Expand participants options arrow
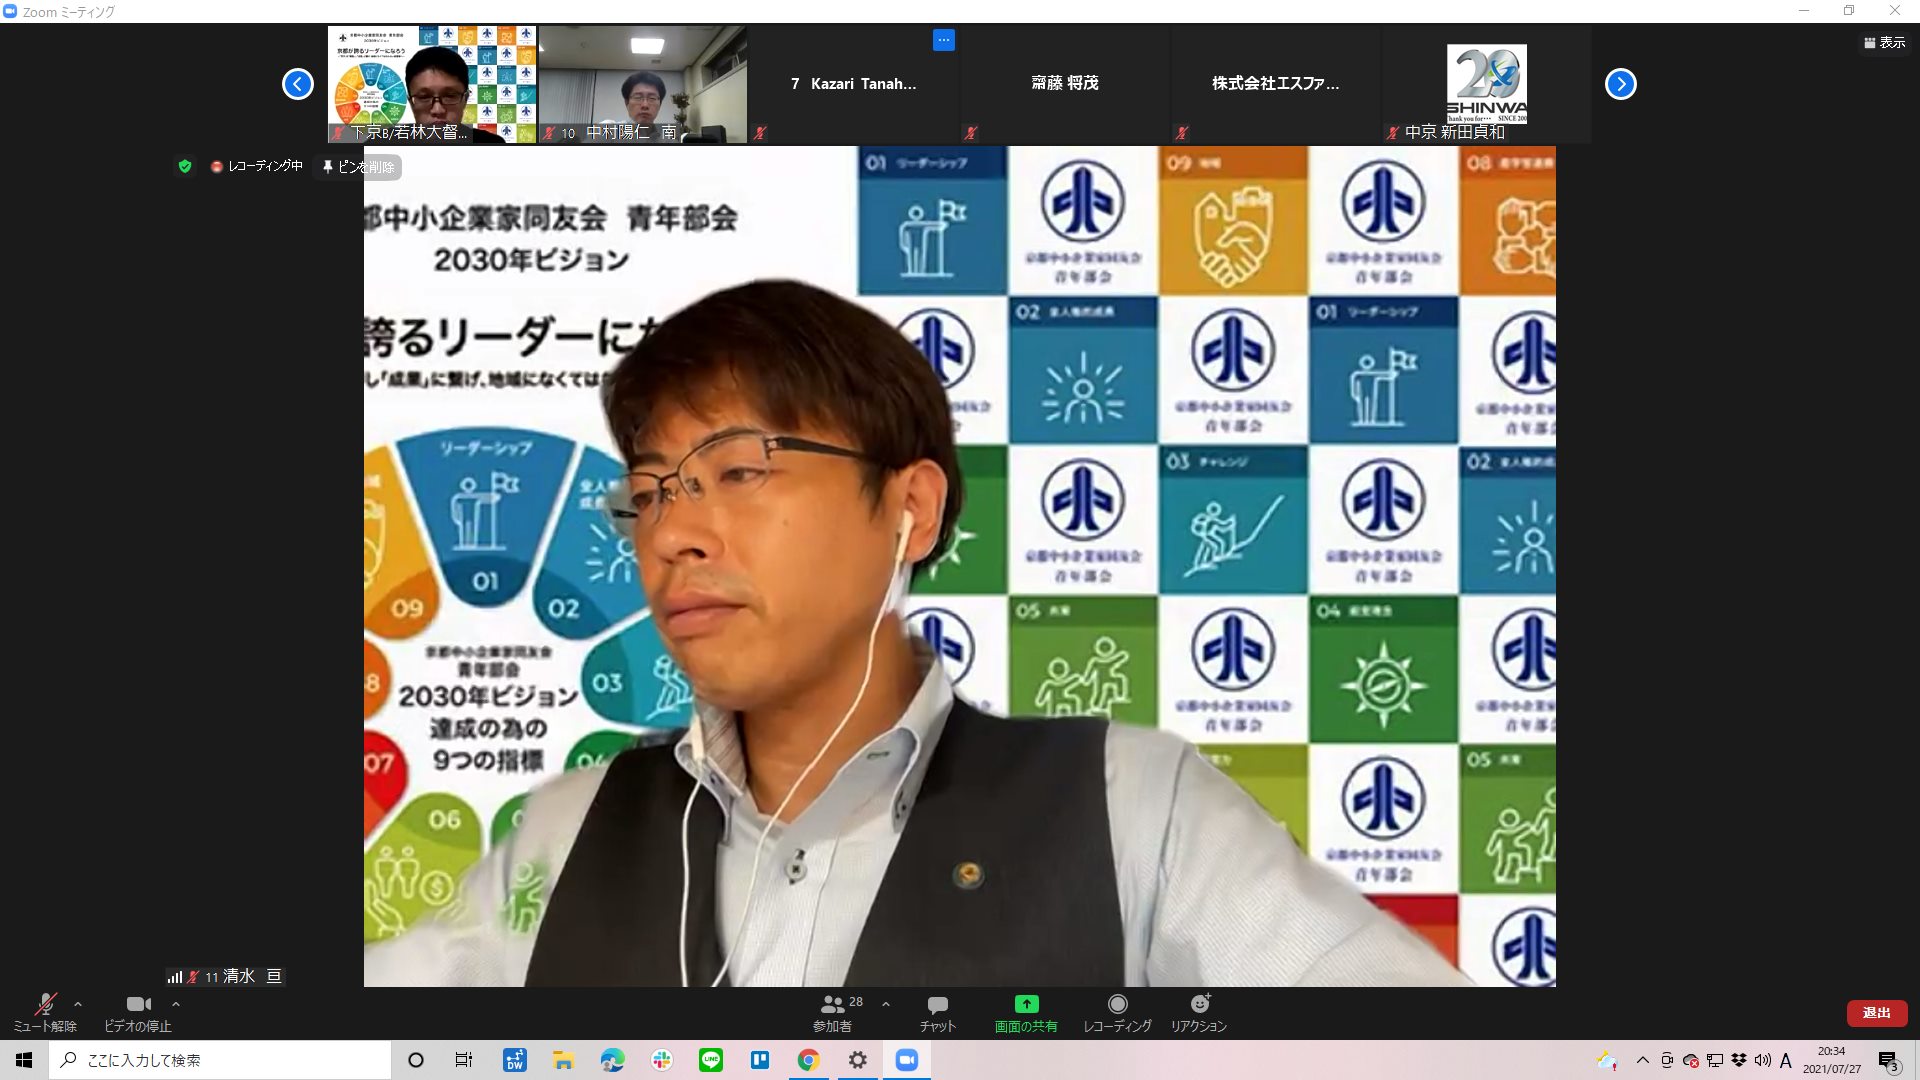The height and width of the screenshot is (1080, 1920). (x=885, y=1004)
